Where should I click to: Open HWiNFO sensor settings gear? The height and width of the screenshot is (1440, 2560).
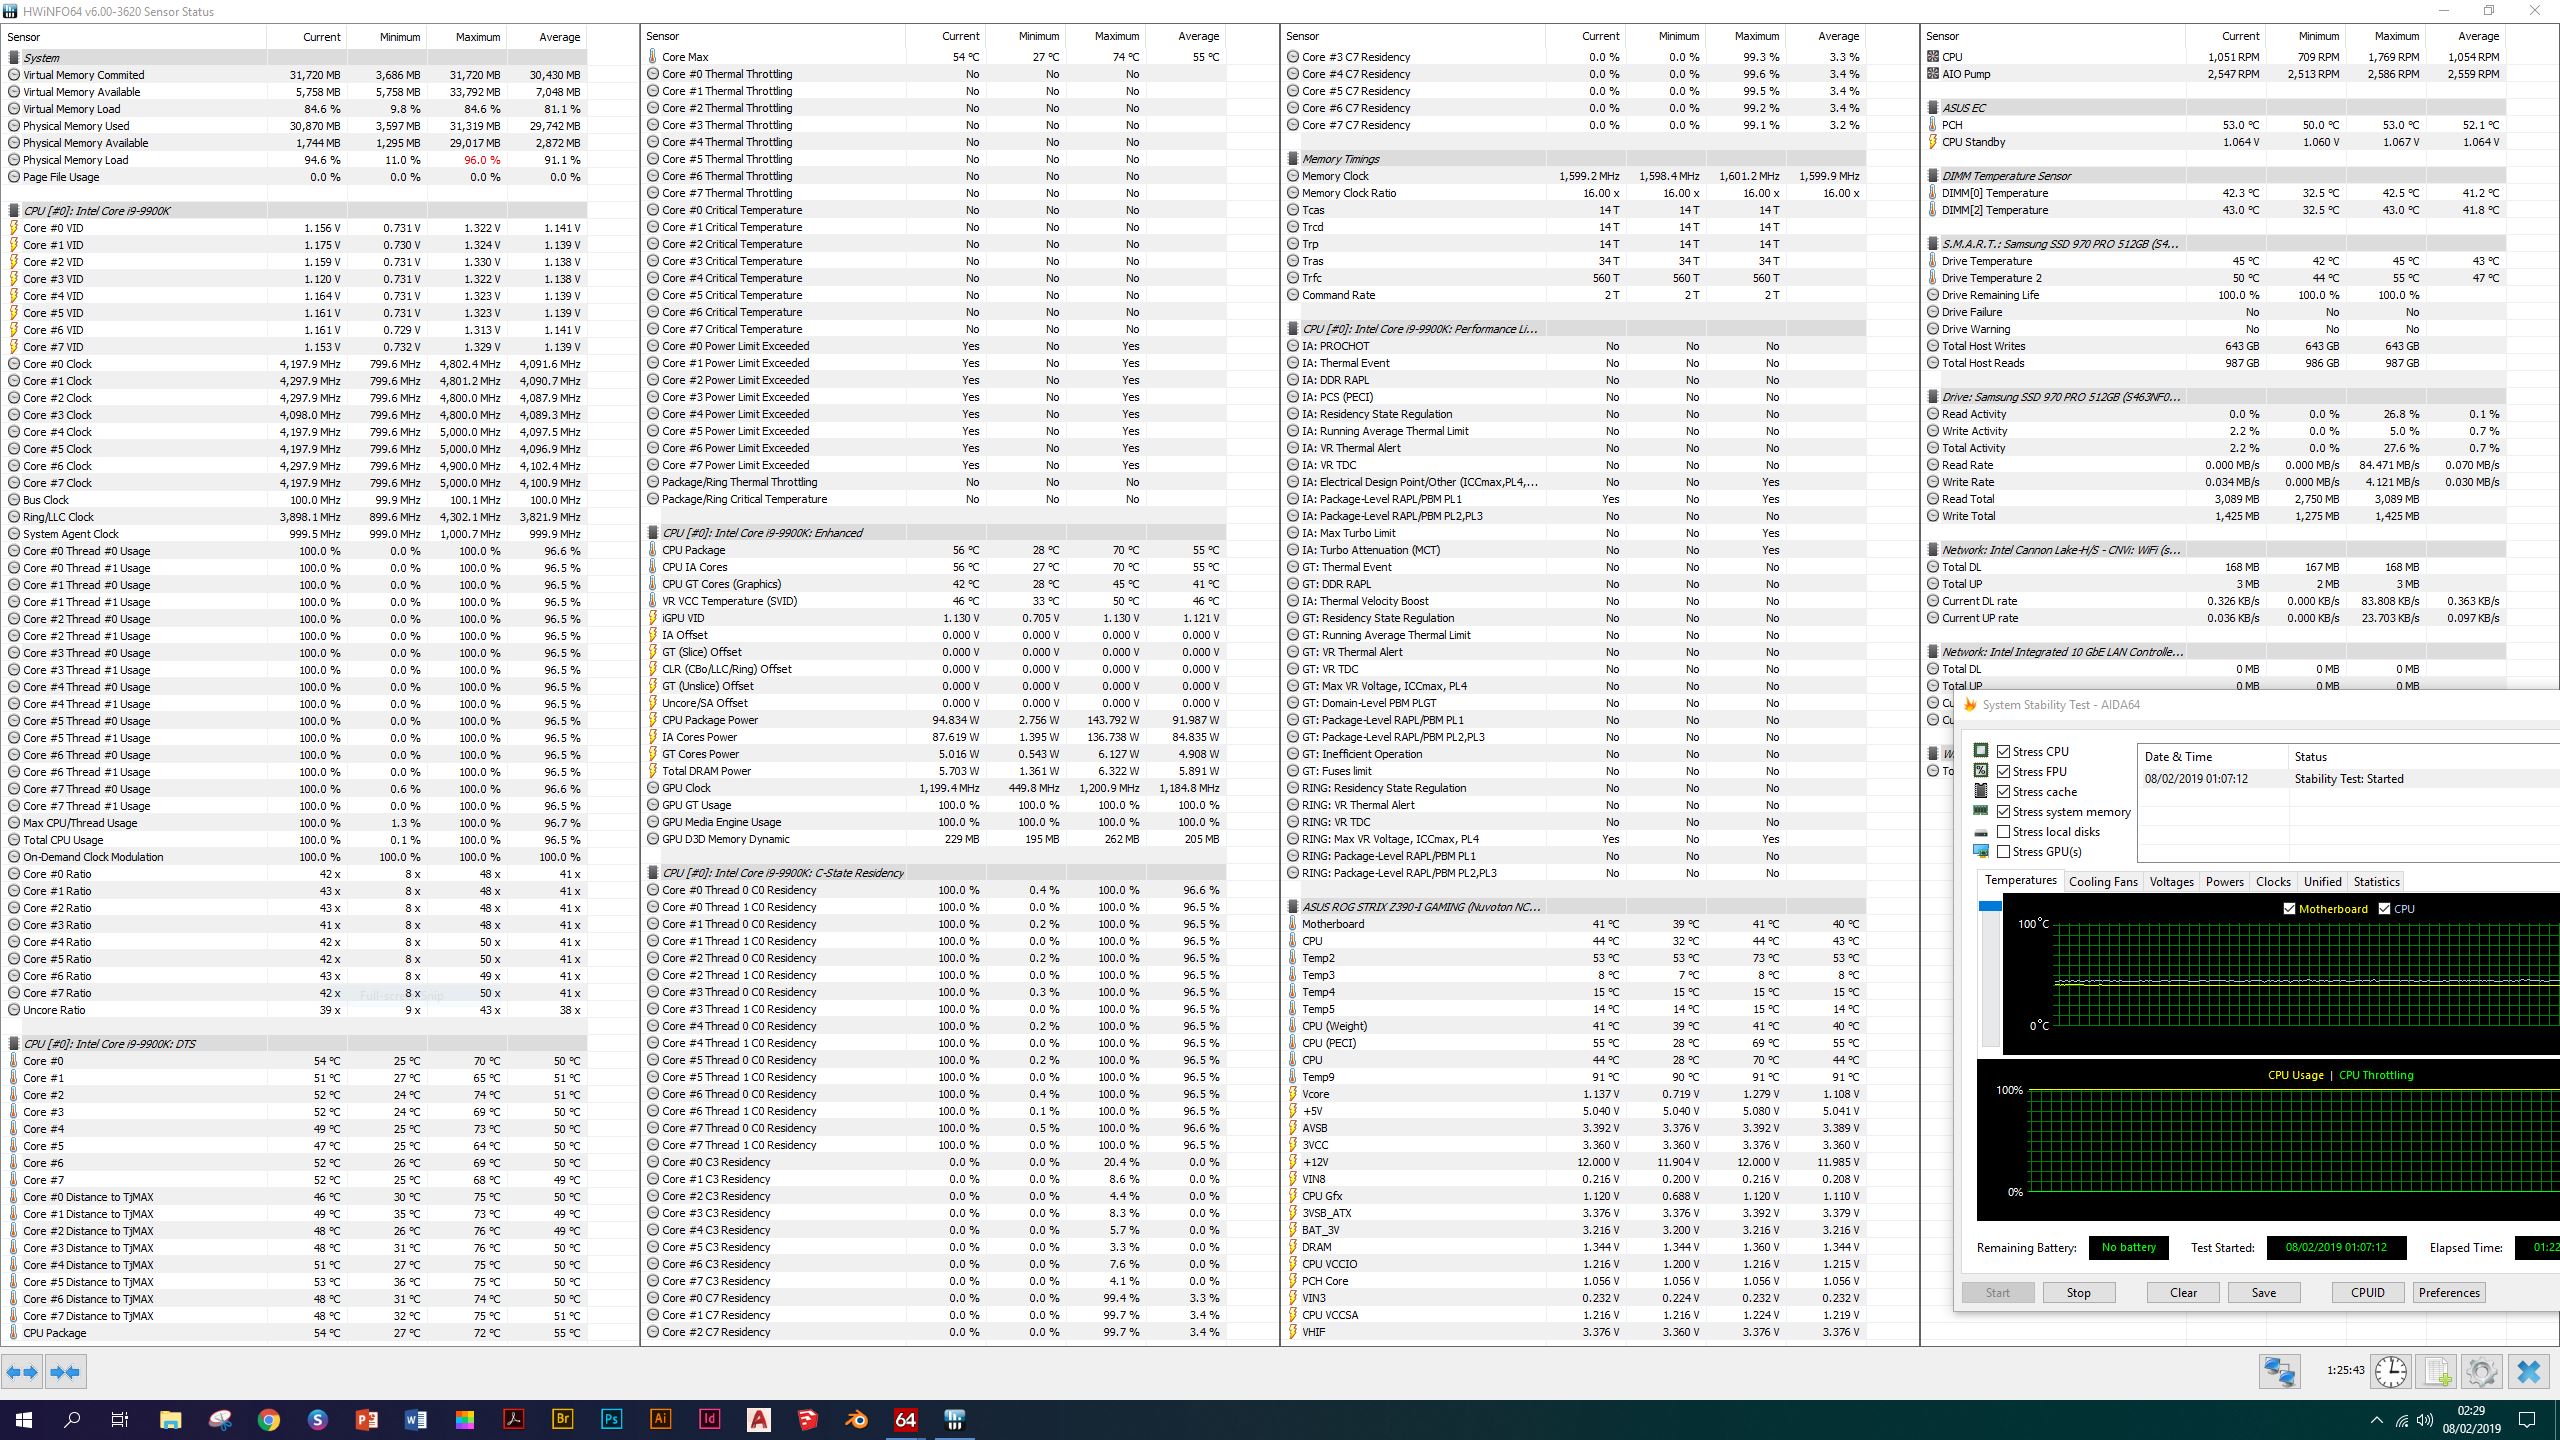click(2482, 1371)
